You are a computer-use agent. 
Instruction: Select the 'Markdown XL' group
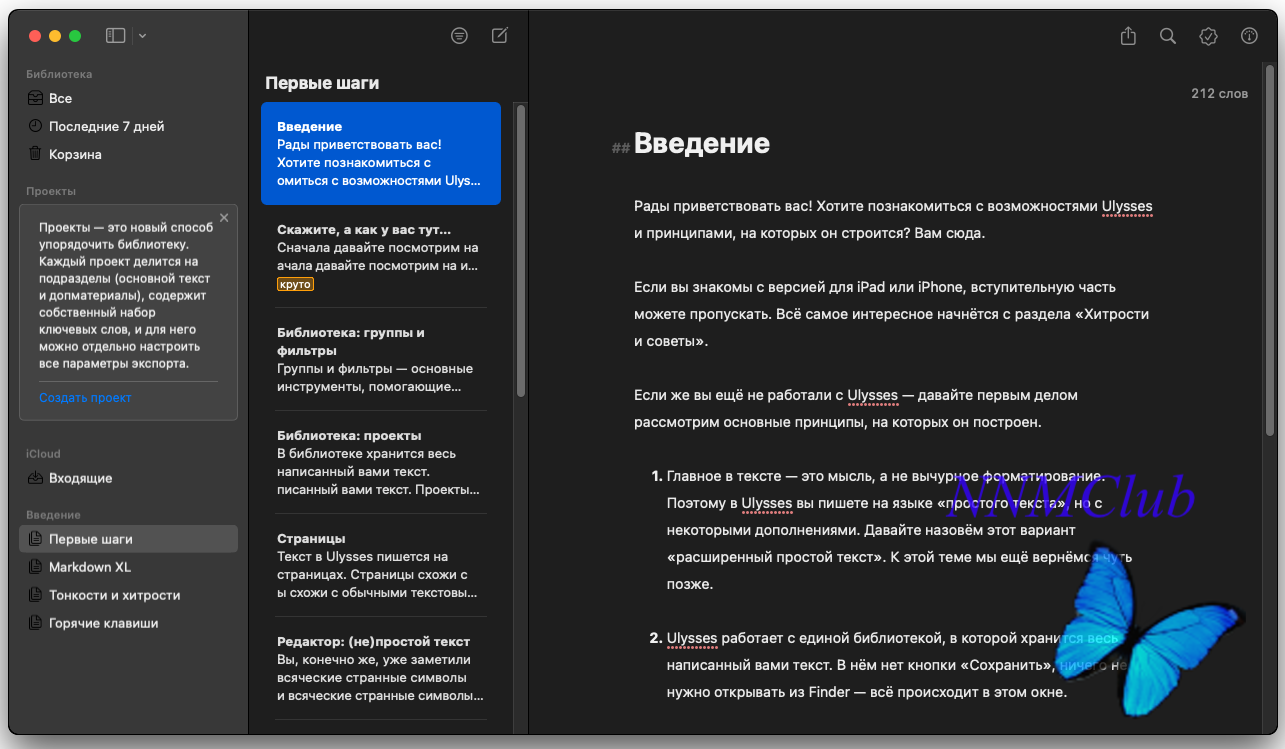(x=90, y=567)
